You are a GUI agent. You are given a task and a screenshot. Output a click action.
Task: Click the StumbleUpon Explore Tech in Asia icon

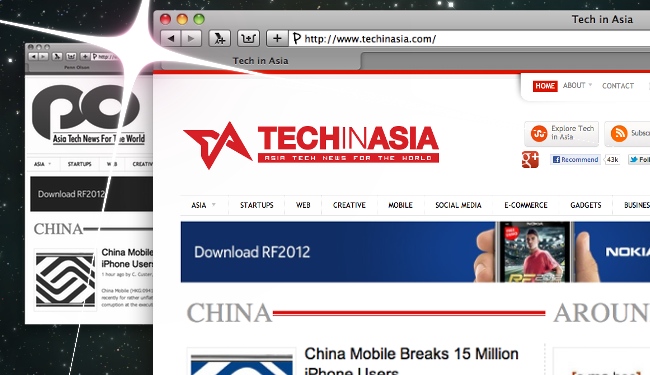539,133
